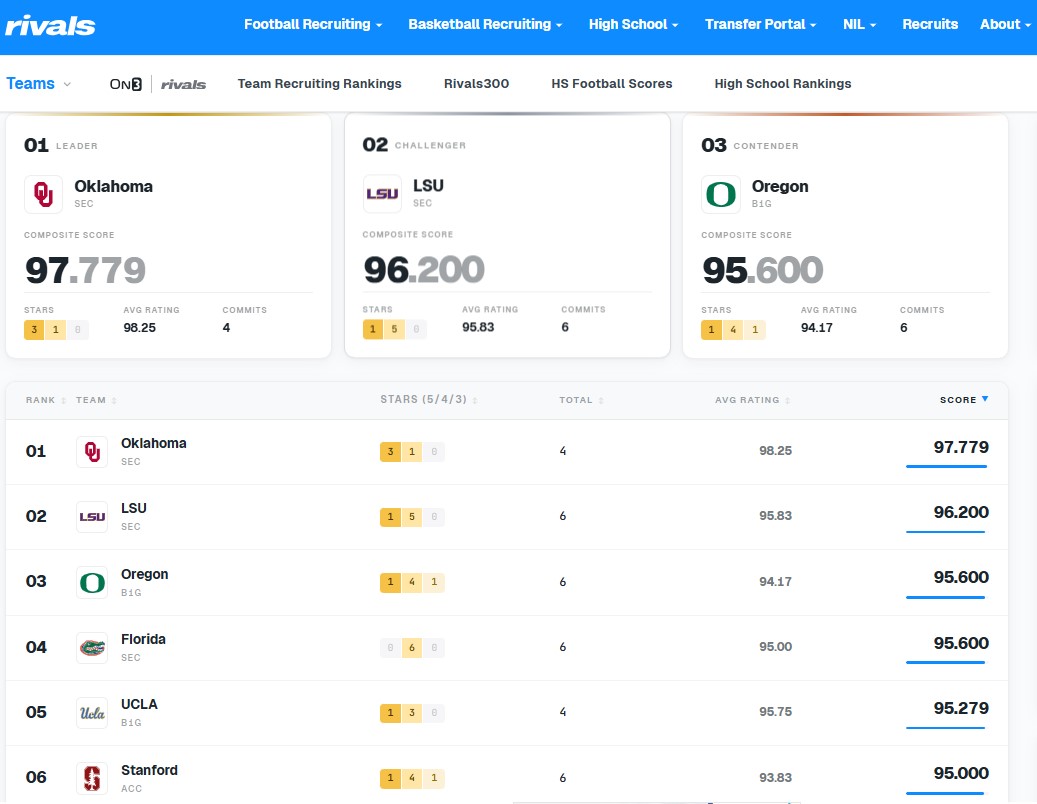Screen dimensions: 1037x804
Task: Open the small Rivals logo beside On3
Action: tap(183, 84)
